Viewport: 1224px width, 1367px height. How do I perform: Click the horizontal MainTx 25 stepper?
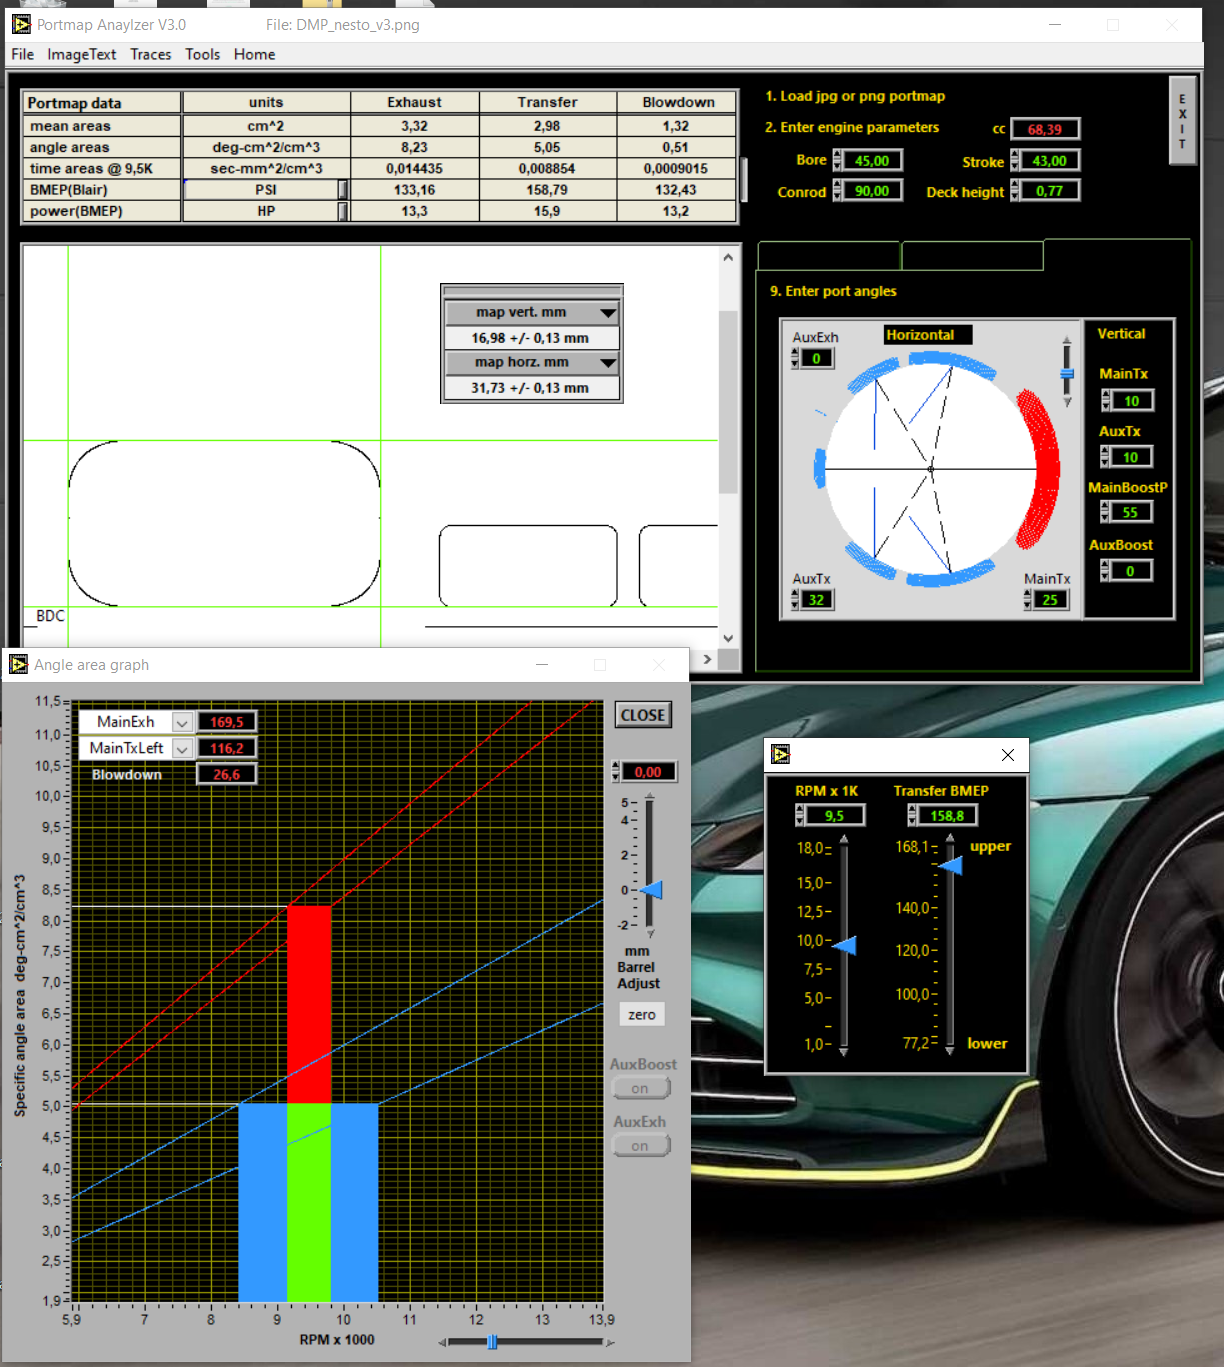(x=1028, y=600)
